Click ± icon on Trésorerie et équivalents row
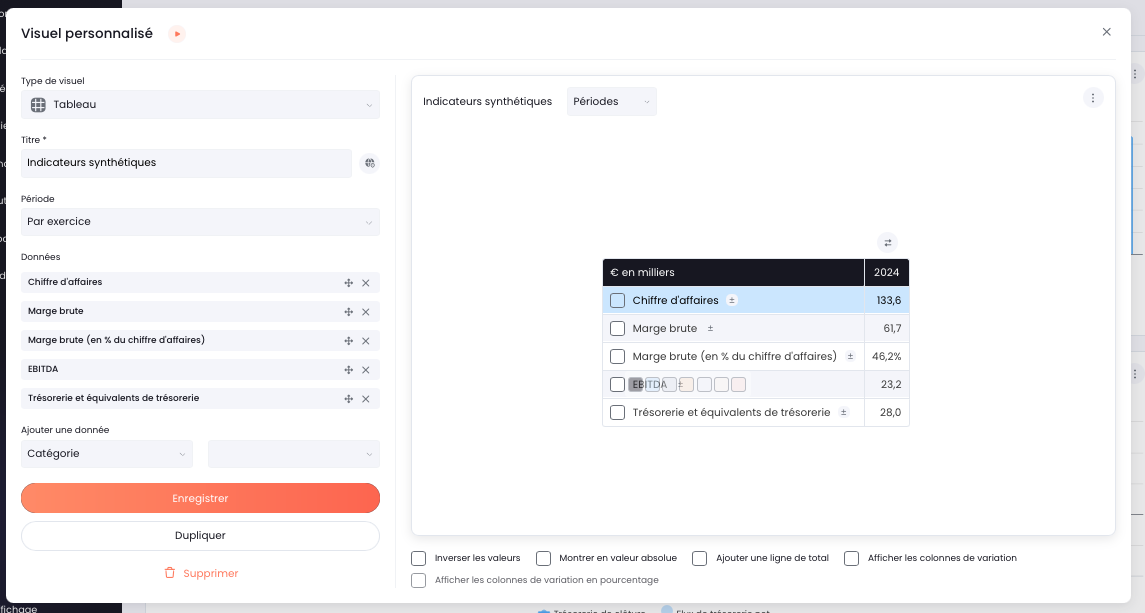The width and height of the screenshot is (1145, 613). click(843, 412)
